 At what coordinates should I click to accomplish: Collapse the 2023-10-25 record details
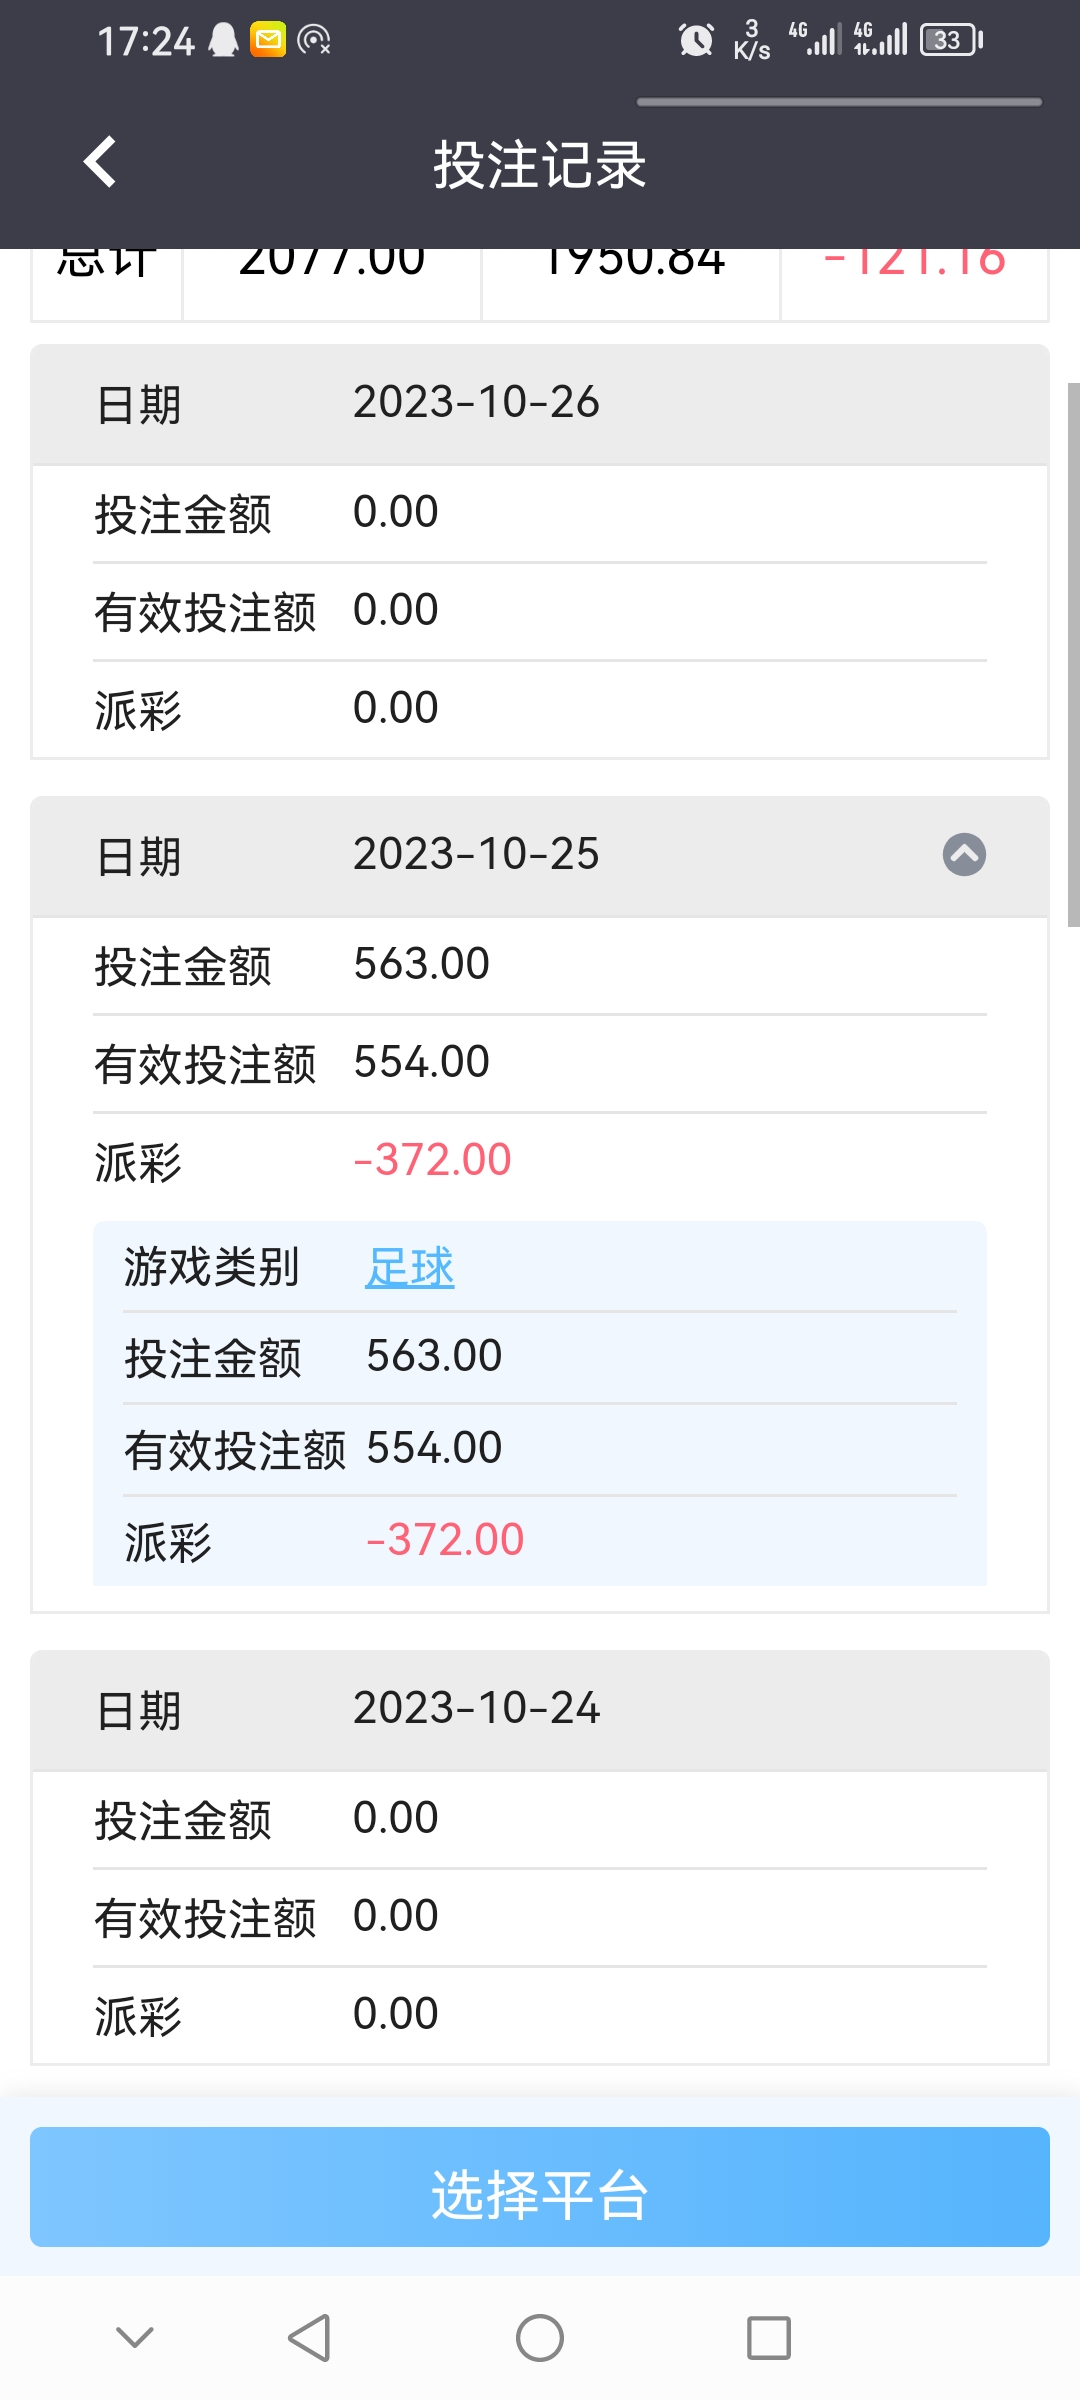[x=964, y=855]
